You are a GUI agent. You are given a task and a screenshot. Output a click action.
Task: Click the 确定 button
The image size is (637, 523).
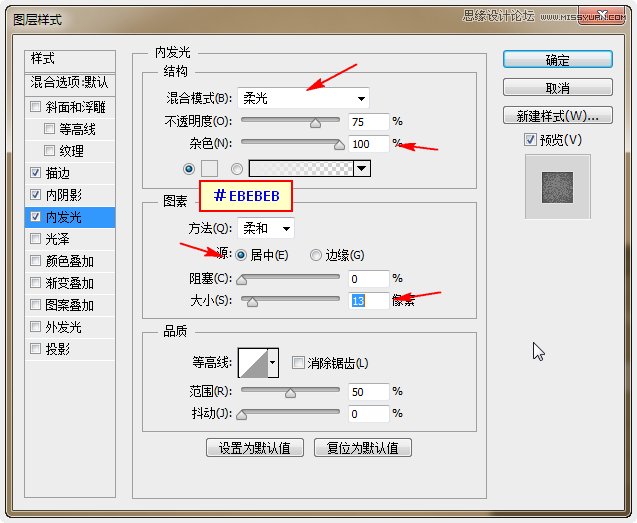pyautogui.click(x=558, y=60)
